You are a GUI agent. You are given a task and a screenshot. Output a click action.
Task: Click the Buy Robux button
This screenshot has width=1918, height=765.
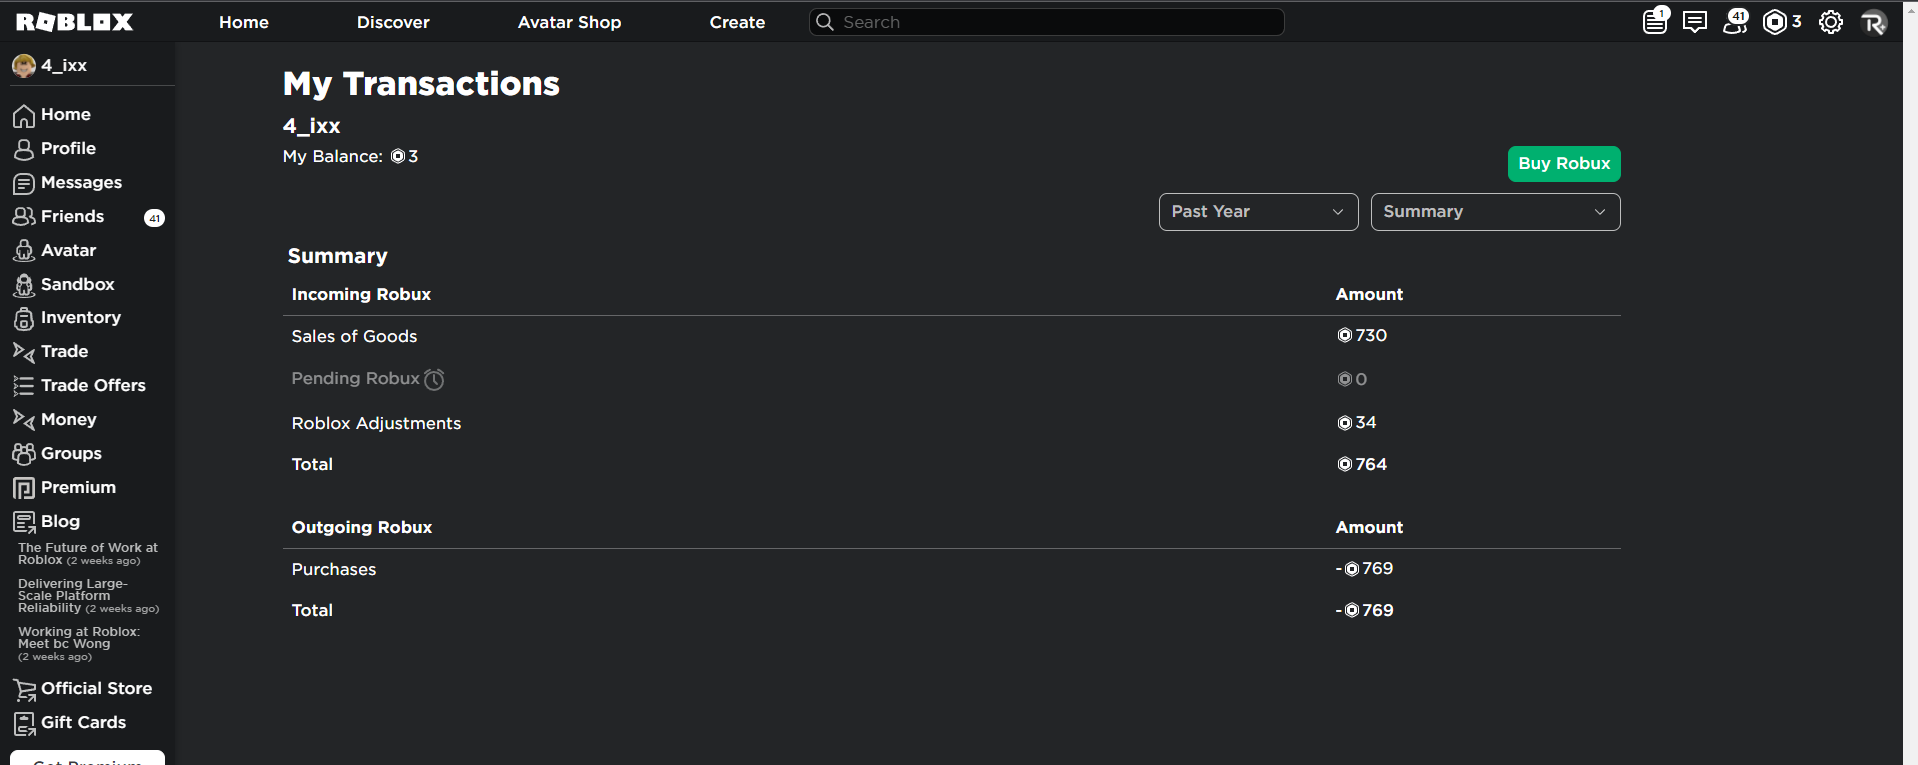click(1564, 164)
